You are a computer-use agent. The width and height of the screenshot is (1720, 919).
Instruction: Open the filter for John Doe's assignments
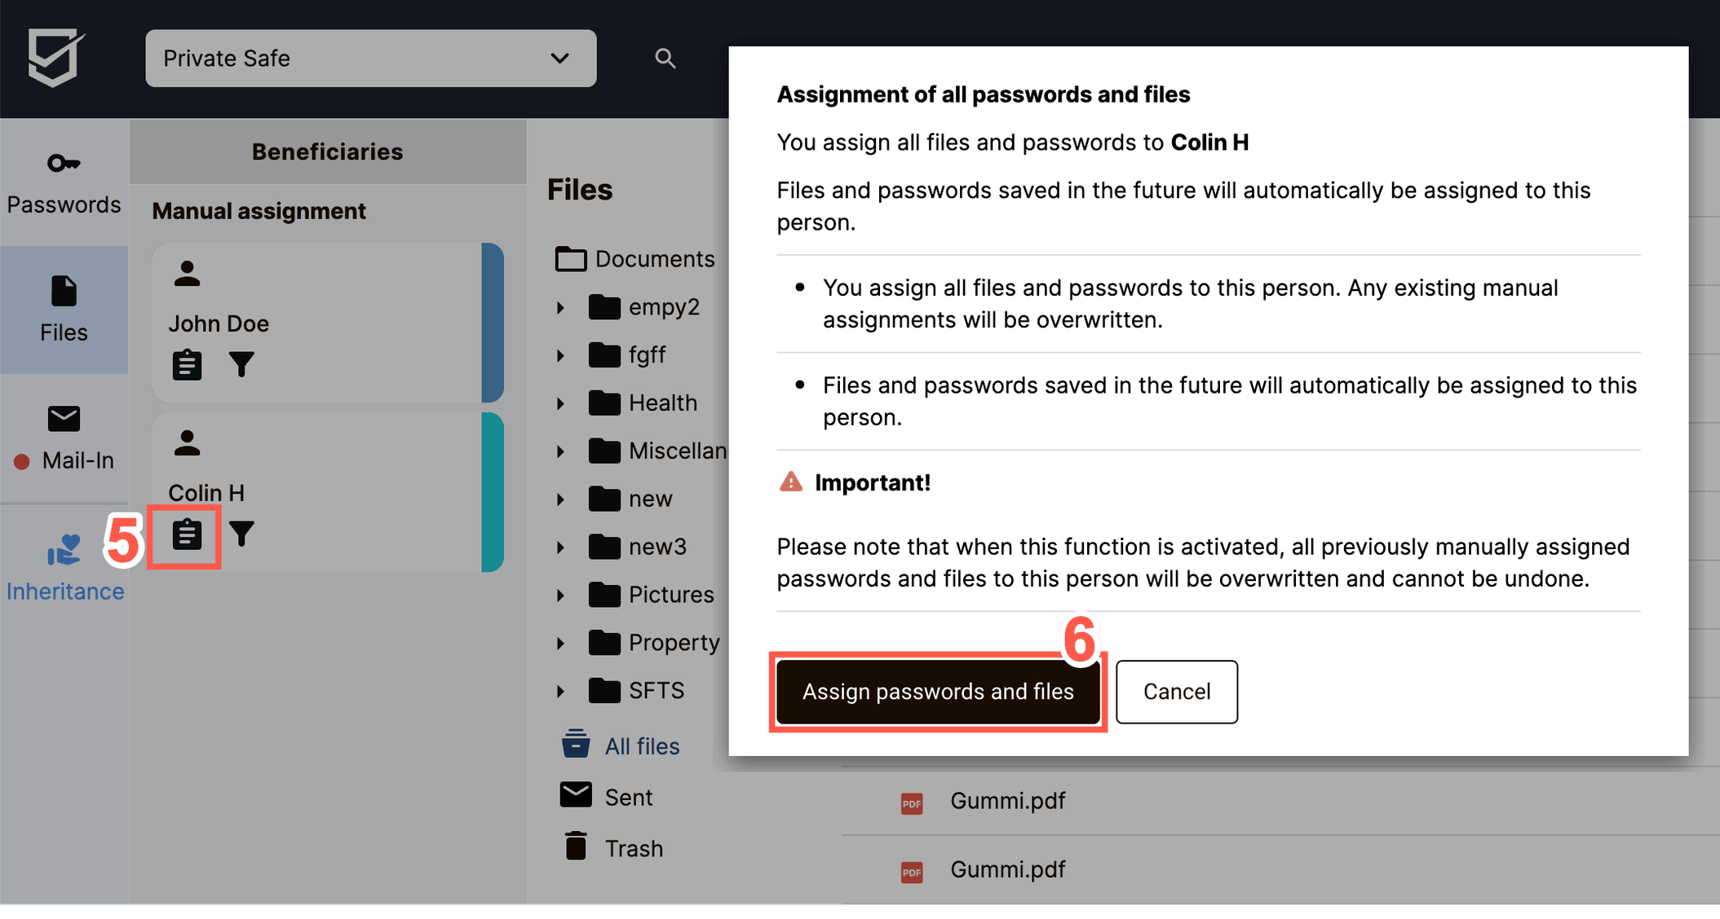242,364
